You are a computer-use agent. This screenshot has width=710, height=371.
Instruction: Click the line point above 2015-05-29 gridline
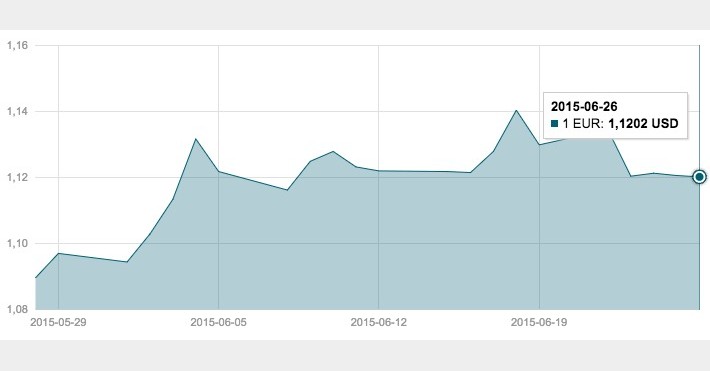click(58, 253)
